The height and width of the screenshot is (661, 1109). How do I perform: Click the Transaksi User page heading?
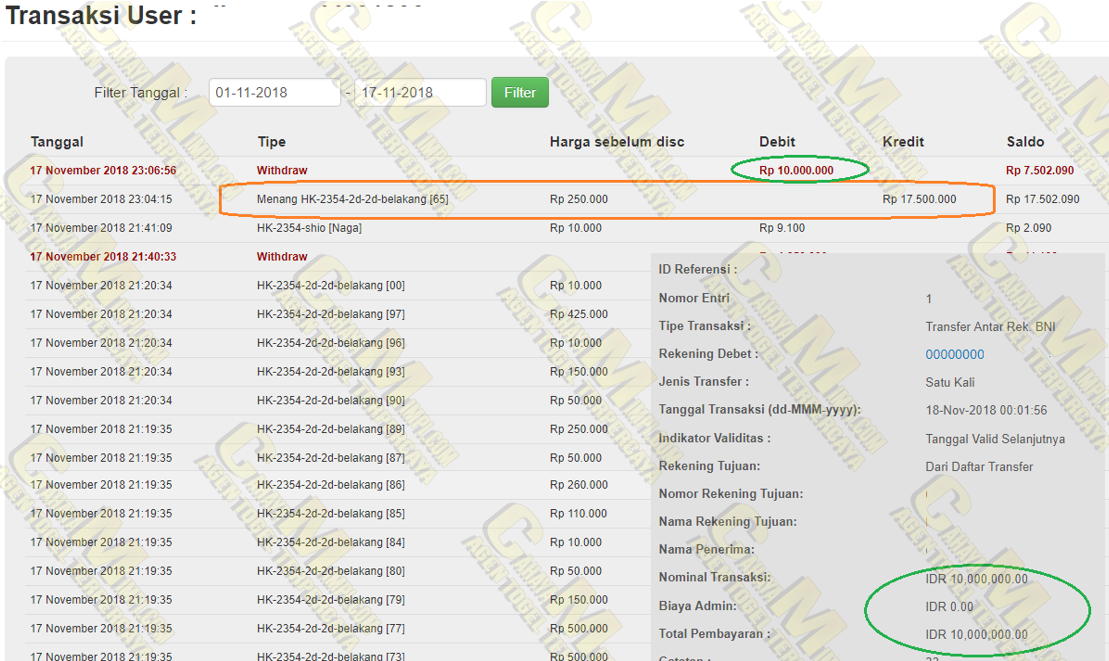coord(101,16)
